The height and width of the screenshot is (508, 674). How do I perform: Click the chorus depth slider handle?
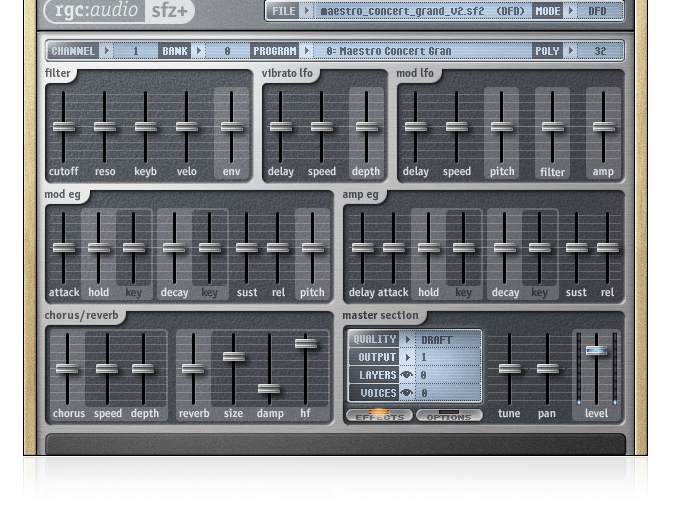coord(143,369)
